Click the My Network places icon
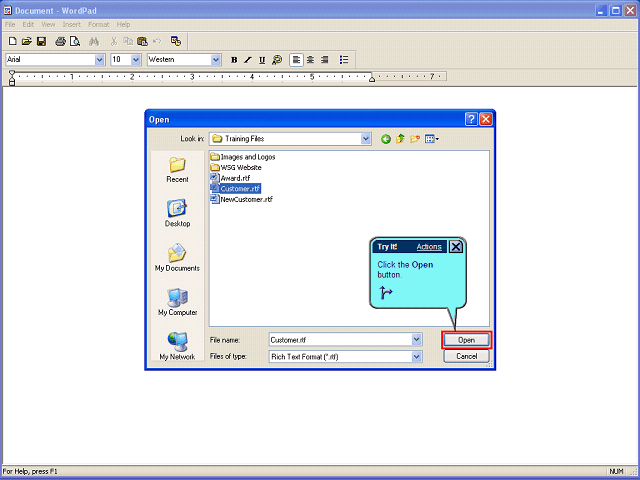Image resolution: width=640 pixels, height=480 pixels. click(x=178, y=346)
